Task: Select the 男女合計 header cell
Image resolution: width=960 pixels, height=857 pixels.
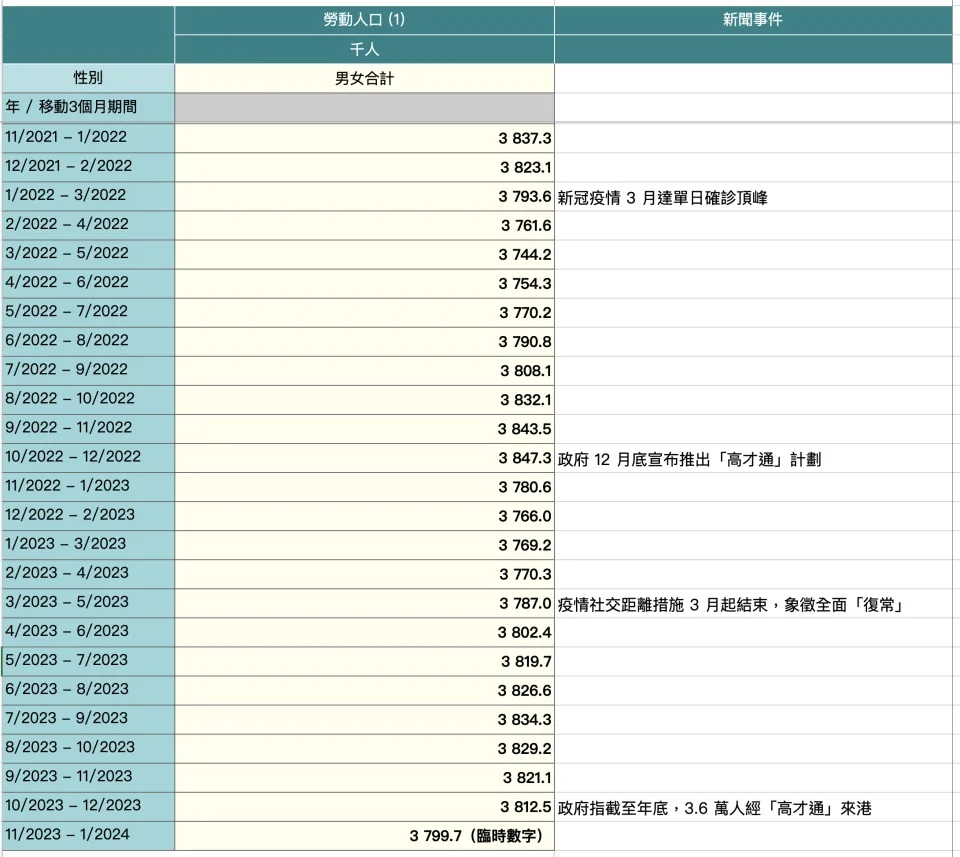Action: click(x=364, y=77)
